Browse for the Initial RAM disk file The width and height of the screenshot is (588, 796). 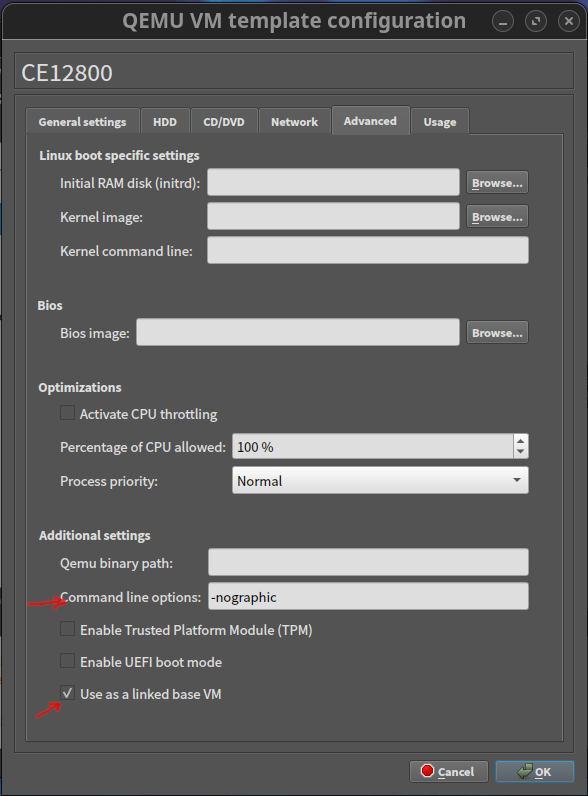497,183
